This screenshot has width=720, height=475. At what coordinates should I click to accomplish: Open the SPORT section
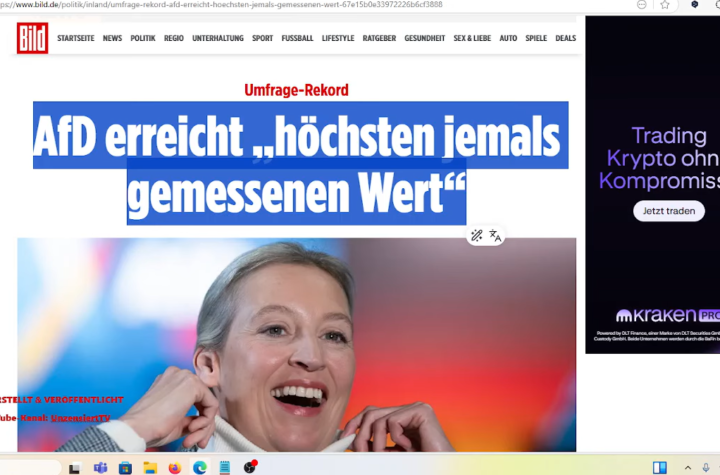[x=262, y=38]
